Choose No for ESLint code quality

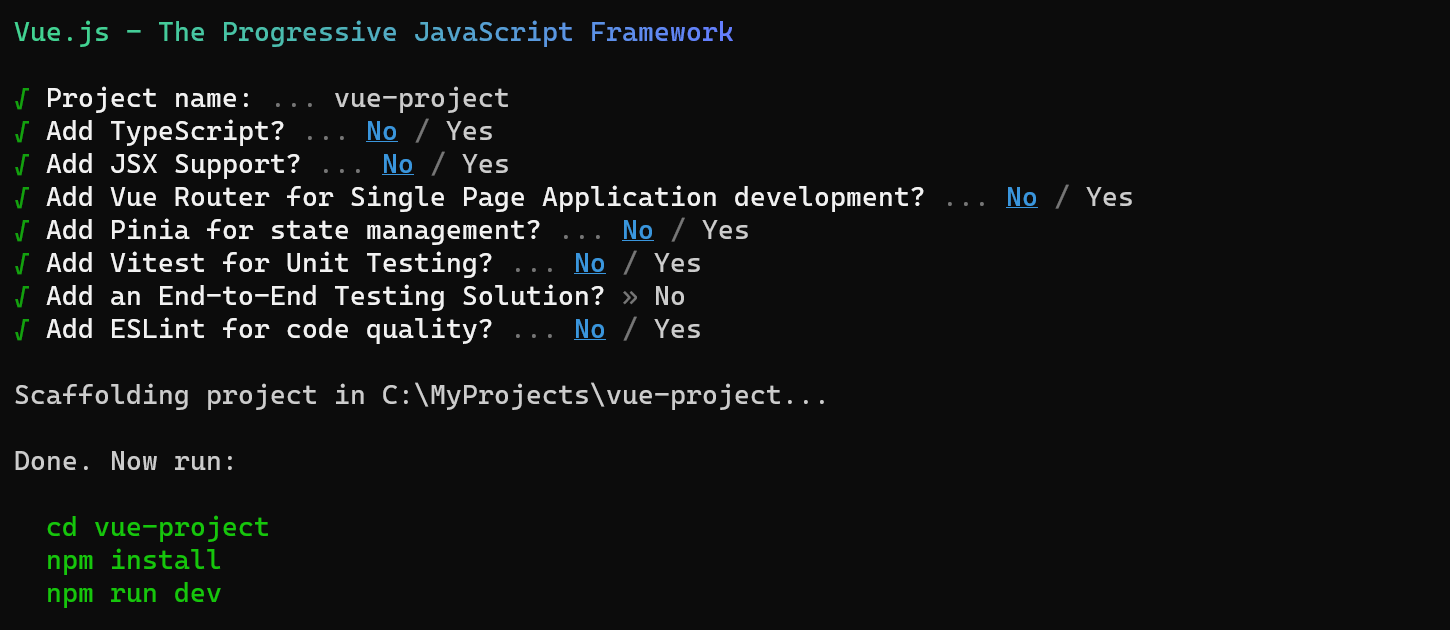[589, 328]
